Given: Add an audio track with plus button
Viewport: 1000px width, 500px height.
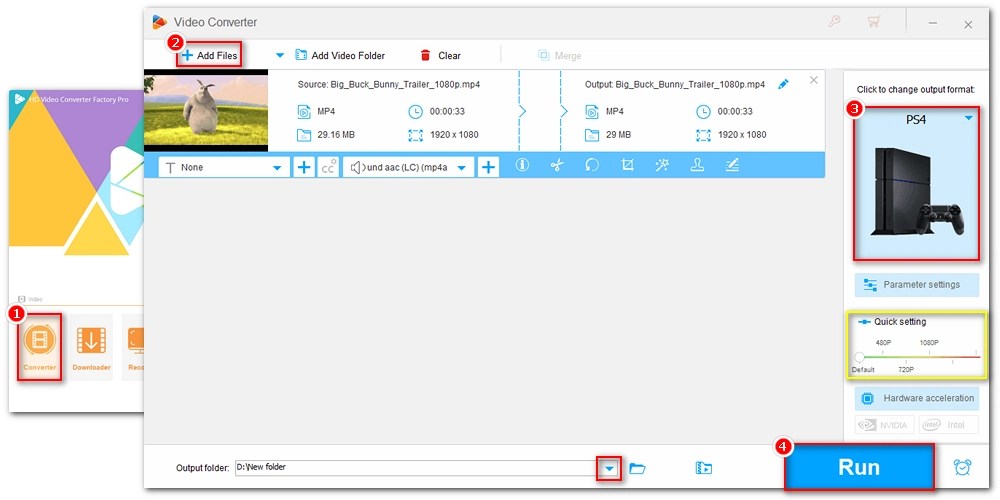Looking at the screenshot, I should (489, 167).
